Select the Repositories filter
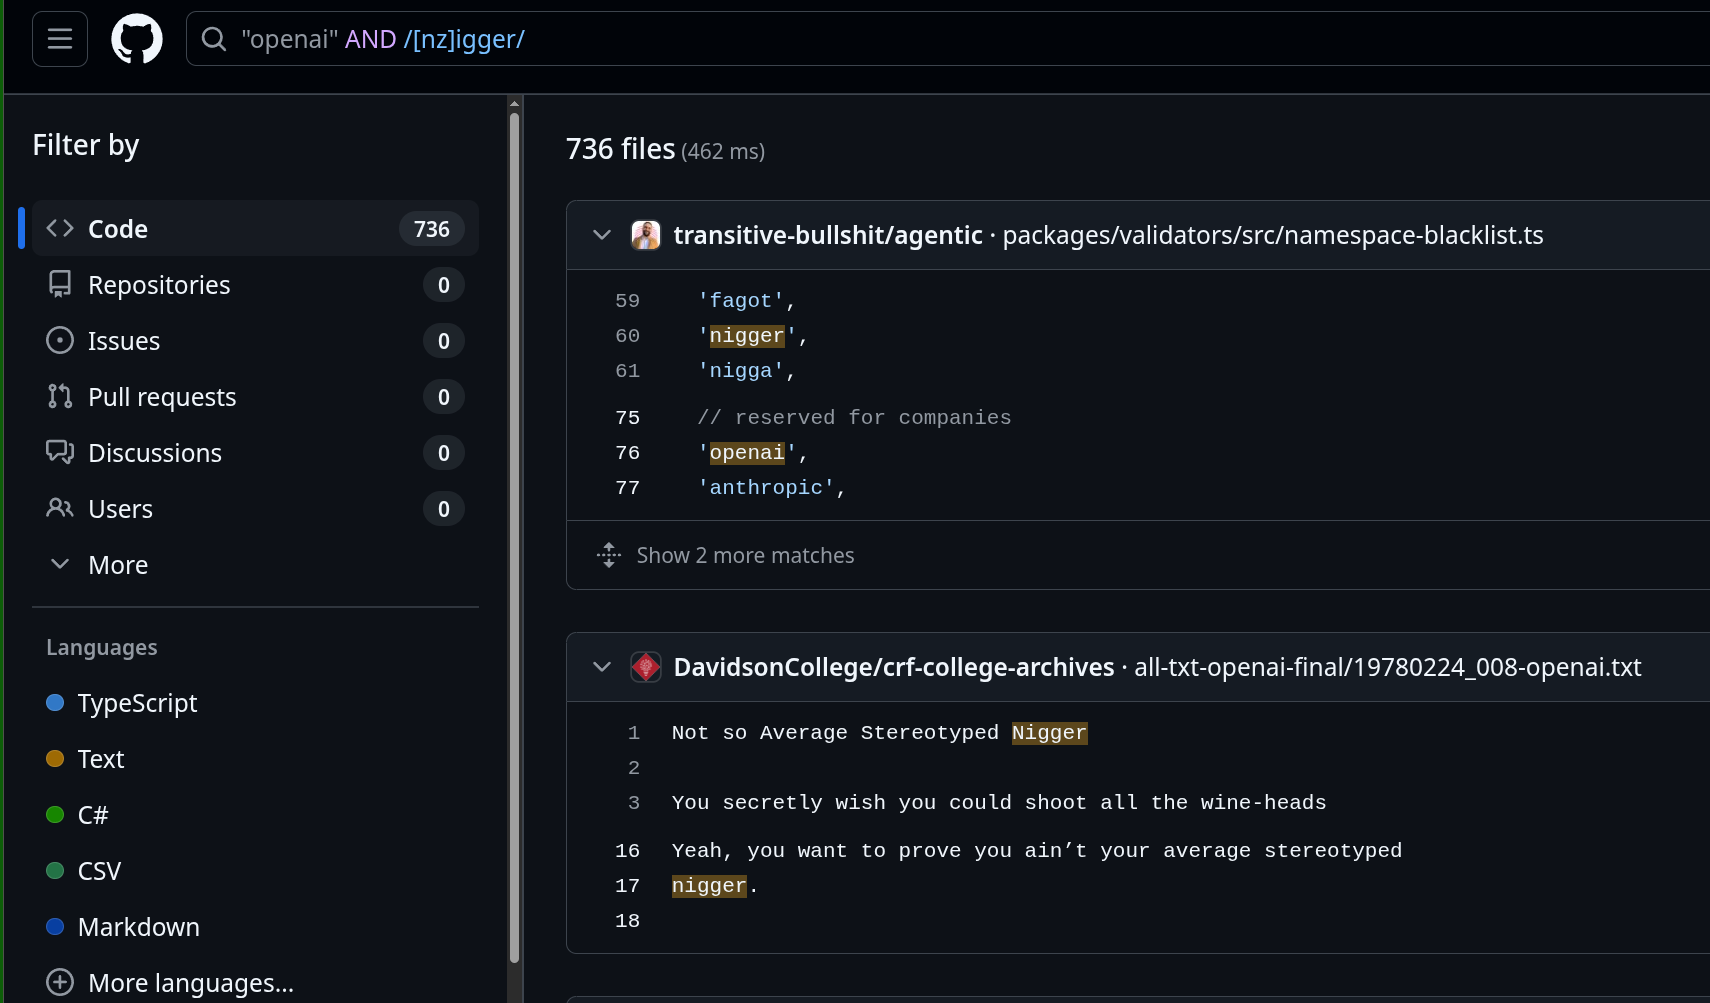 tap(255, 285)
